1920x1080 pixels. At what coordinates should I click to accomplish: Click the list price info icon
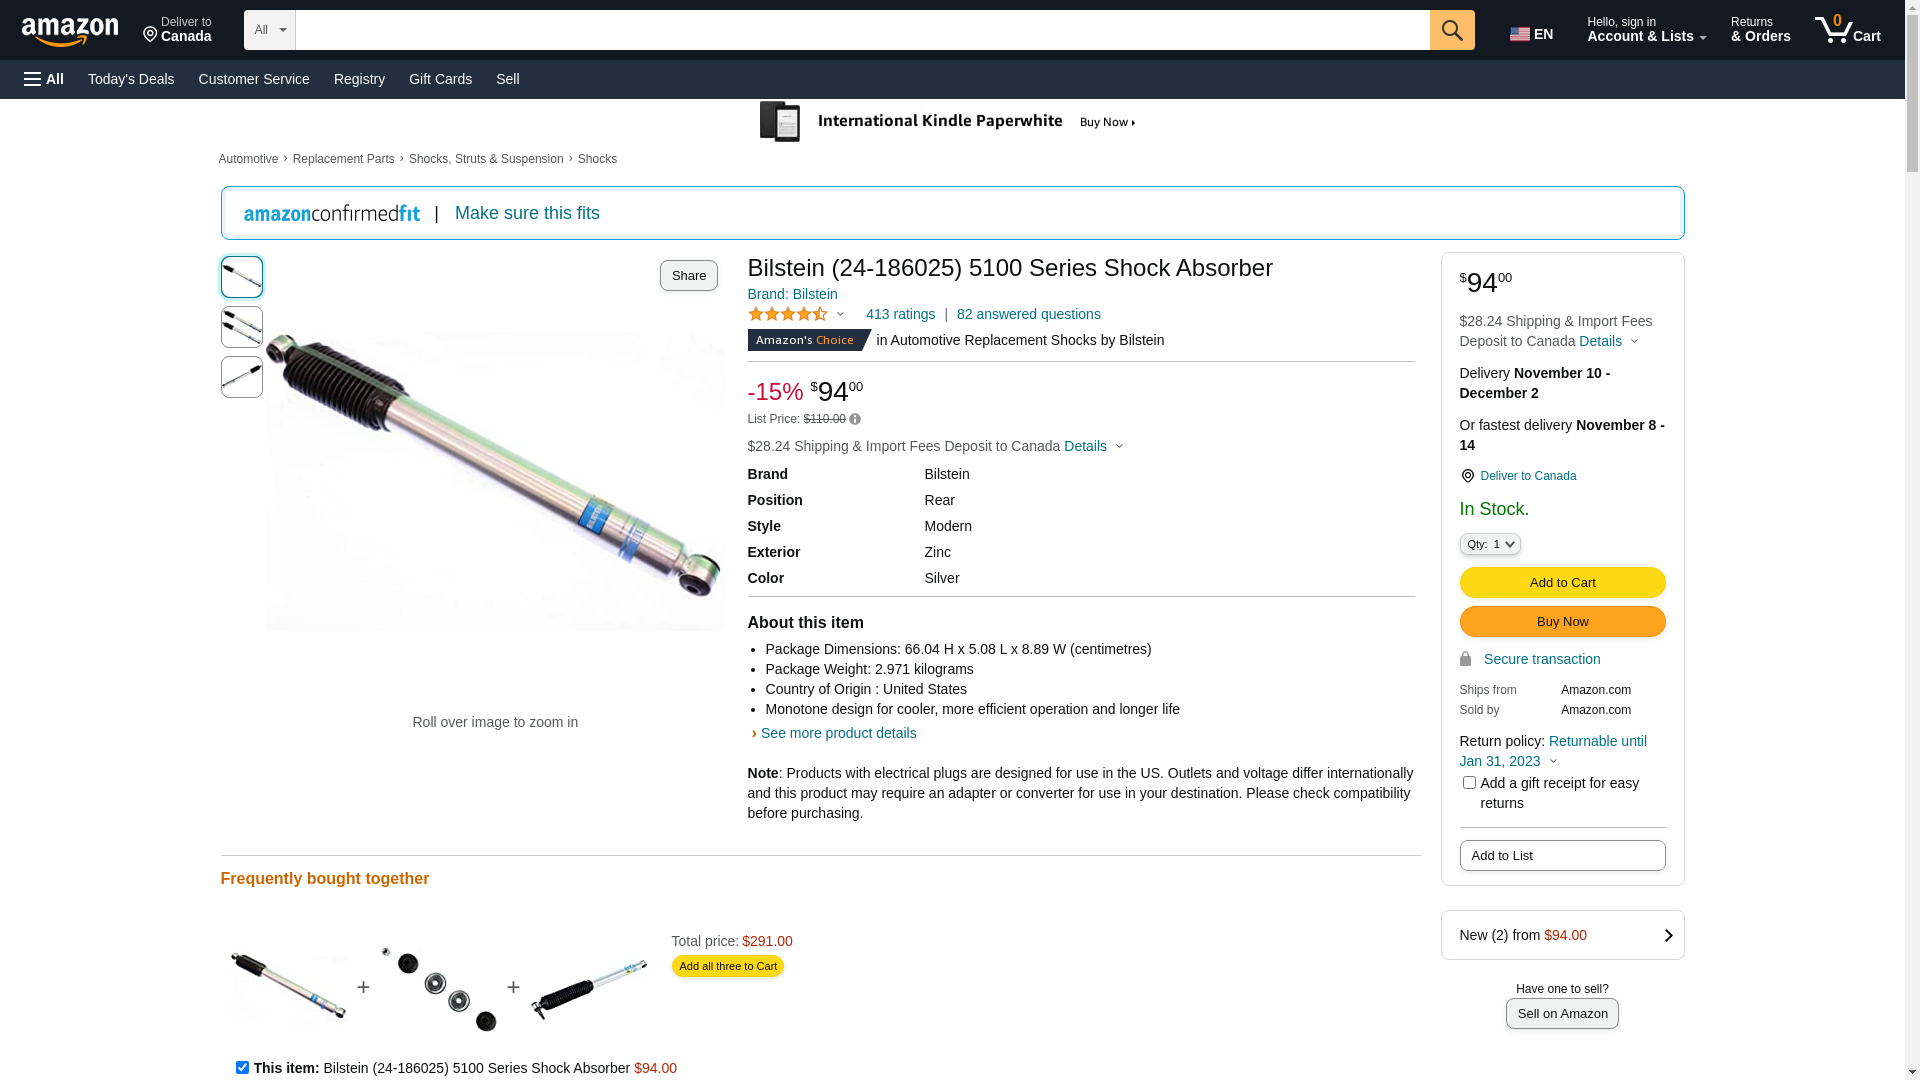855,419
